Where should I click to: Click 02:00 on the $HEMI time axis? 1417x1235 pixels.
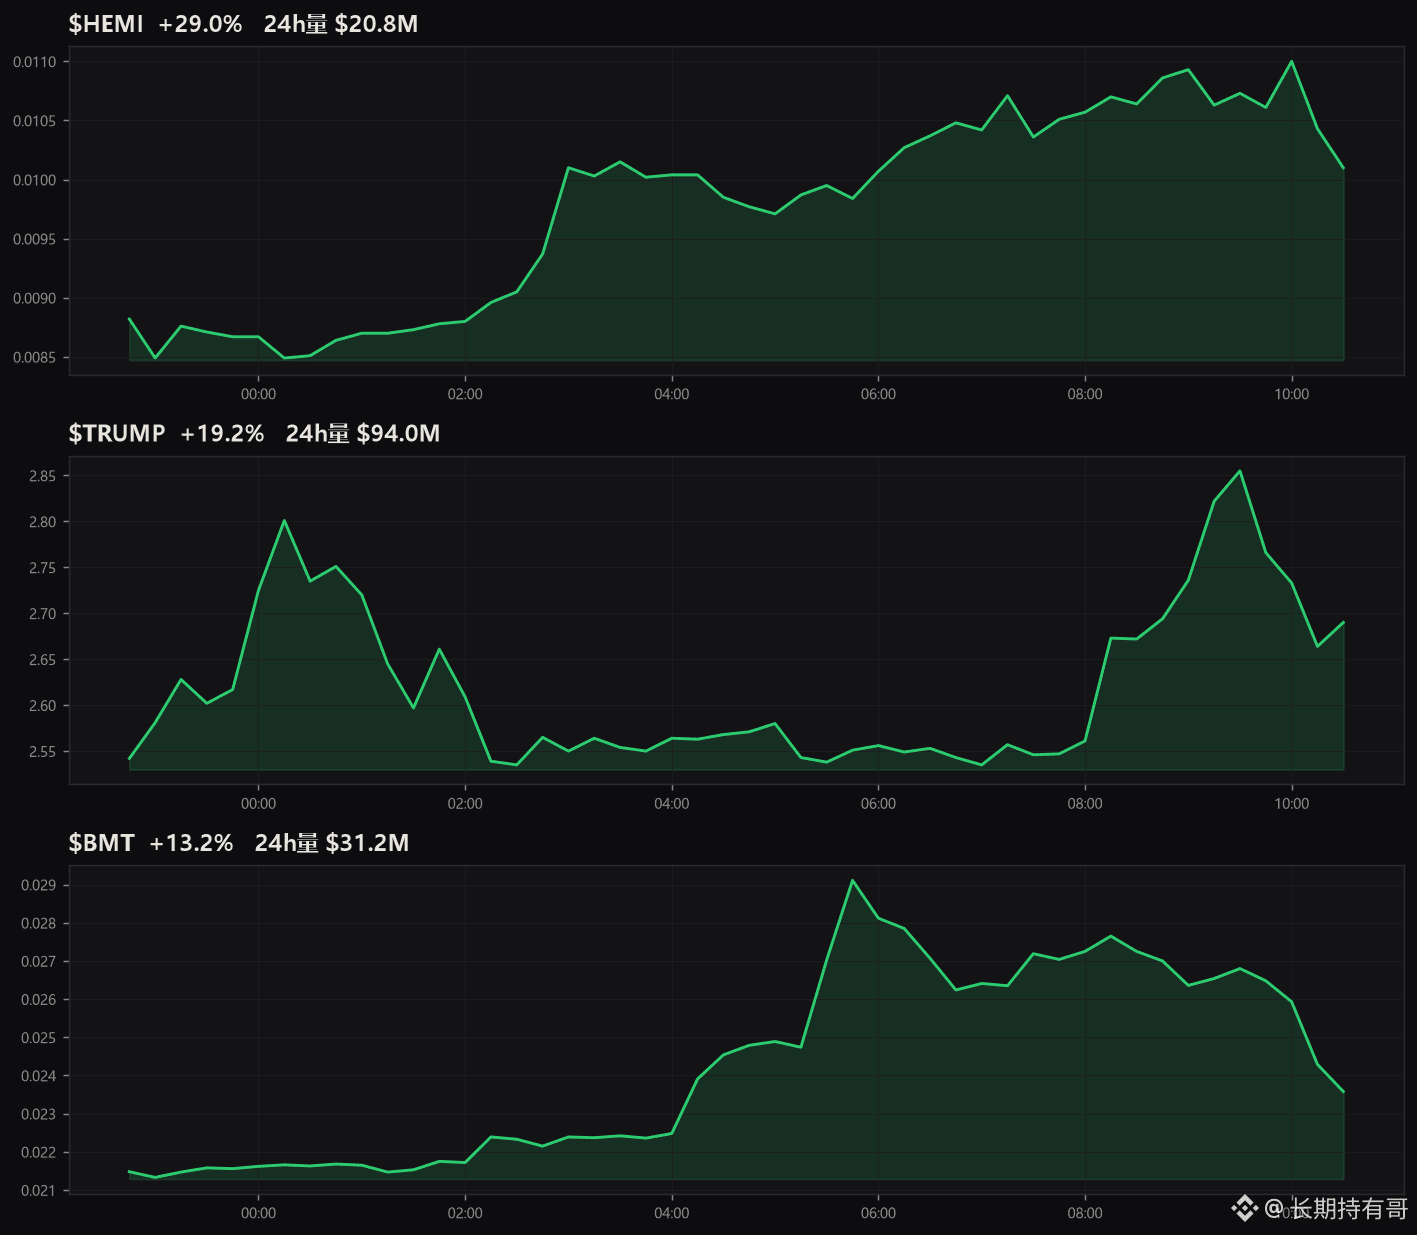[x=465, y=394]
